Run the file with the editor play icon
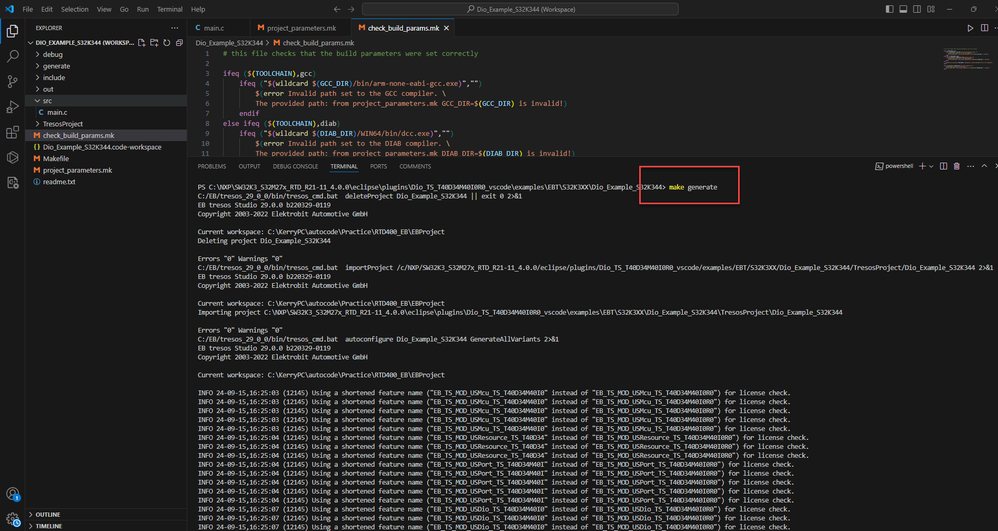Screen dimensions: 998x531 pos(970,28)
